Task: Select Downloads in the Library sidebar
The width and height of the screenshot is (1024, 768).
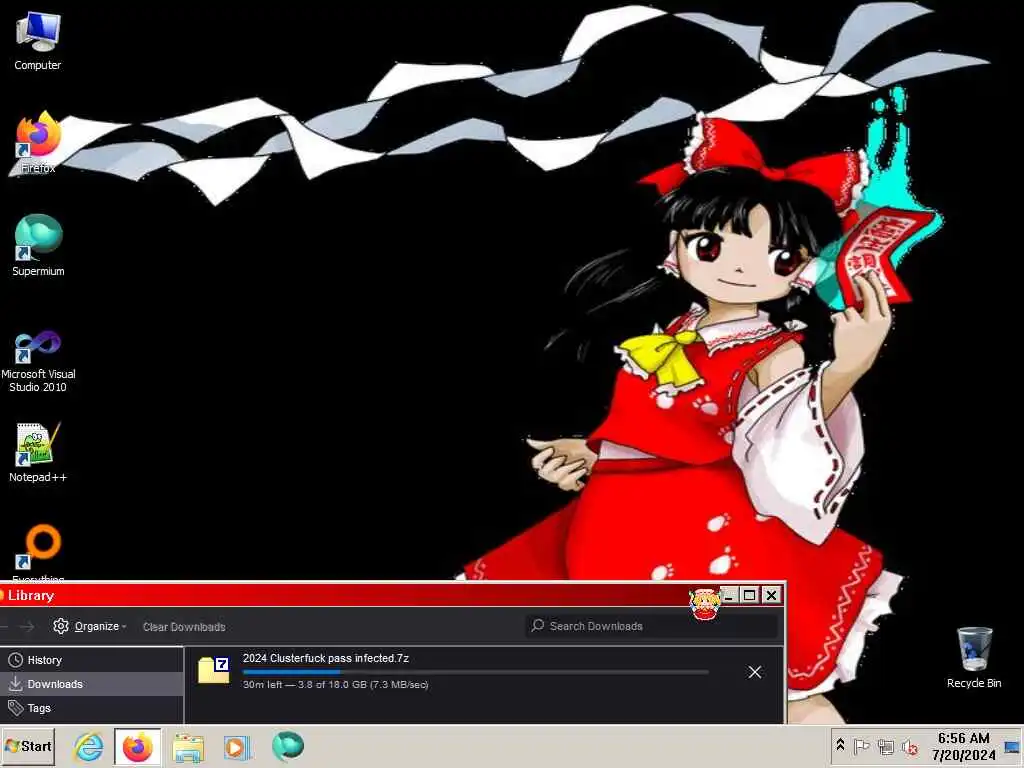Action: point(91,684)
